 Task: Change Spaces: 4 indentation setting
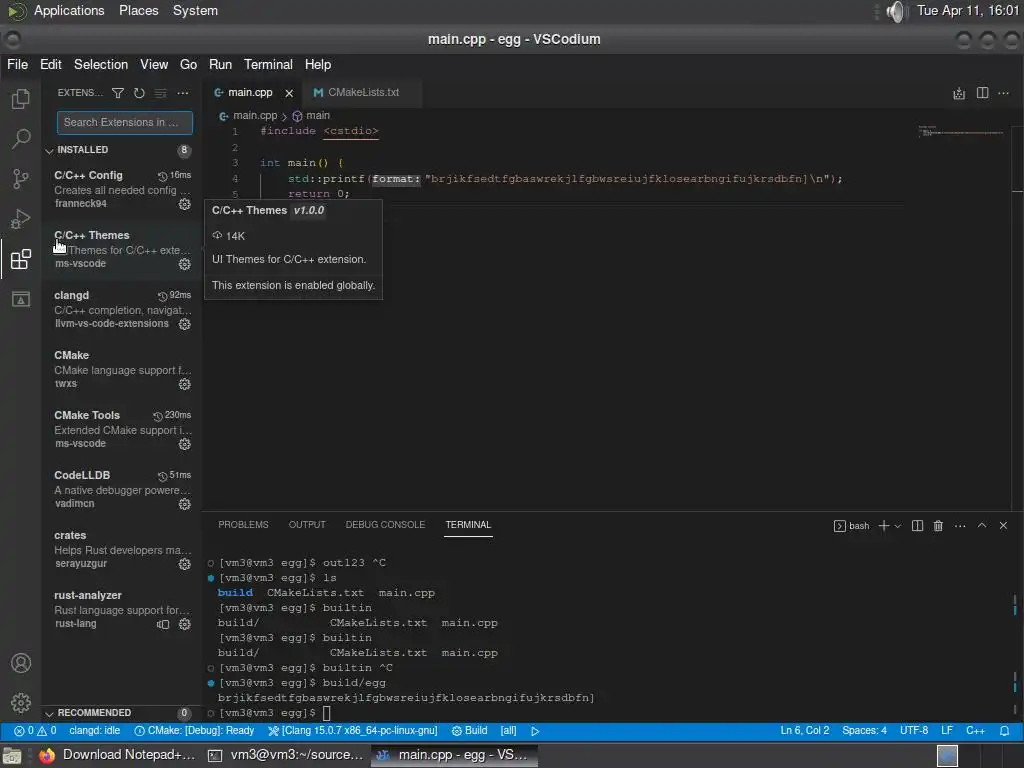864,731
